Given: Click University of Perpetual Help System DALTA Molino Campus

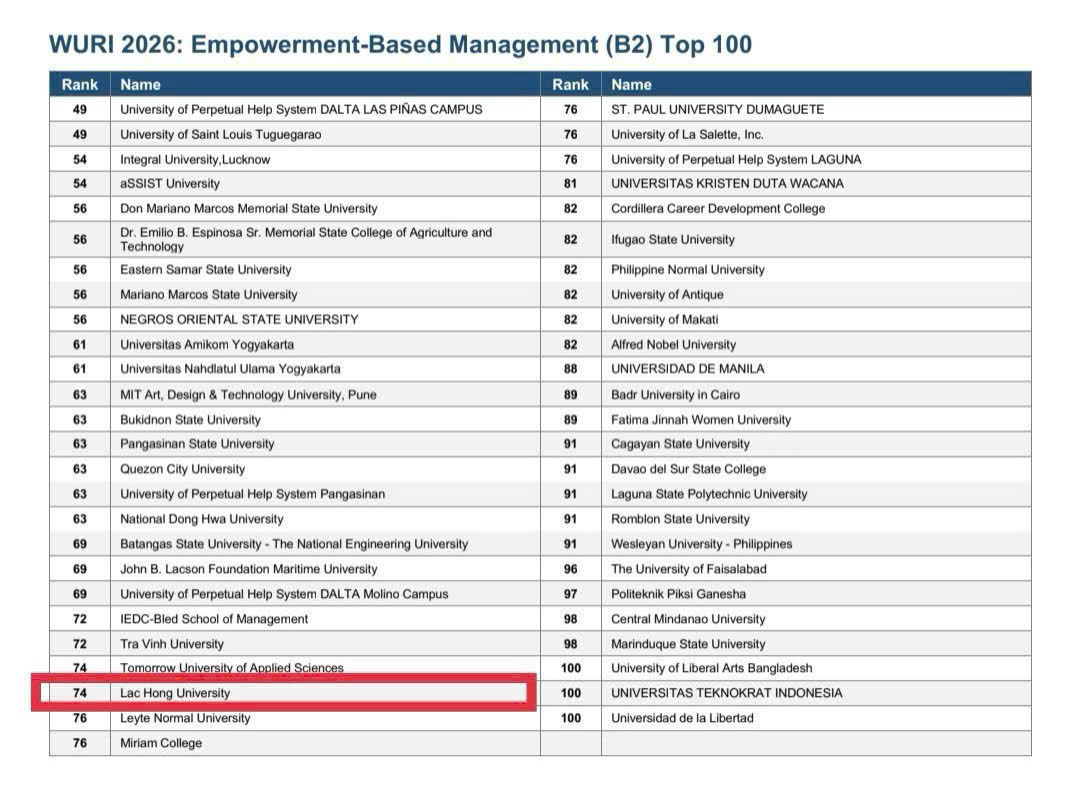Looking at the screenshot, I should [284, 594].
